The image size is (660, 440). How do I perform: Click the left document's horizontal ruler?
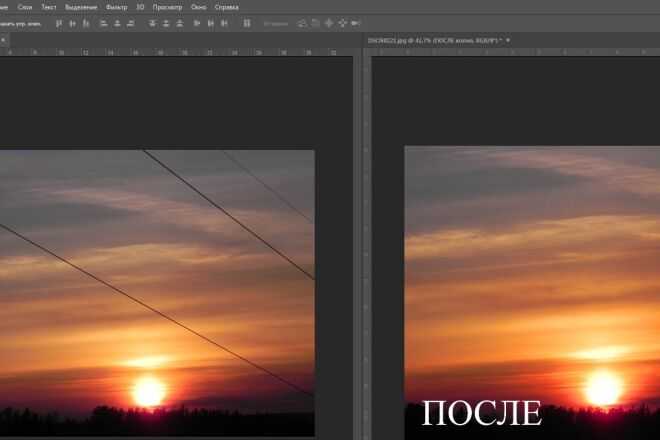pos(176,53)
